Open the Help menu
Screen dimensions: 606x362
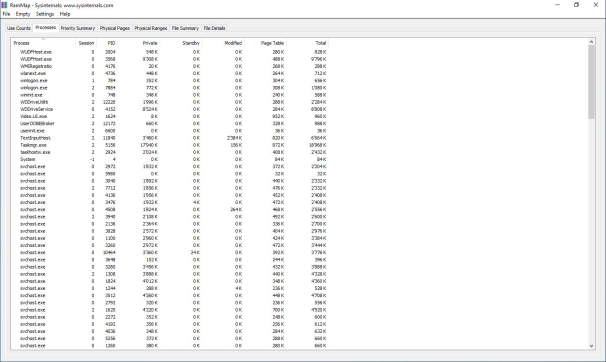[x=65, y=14]
